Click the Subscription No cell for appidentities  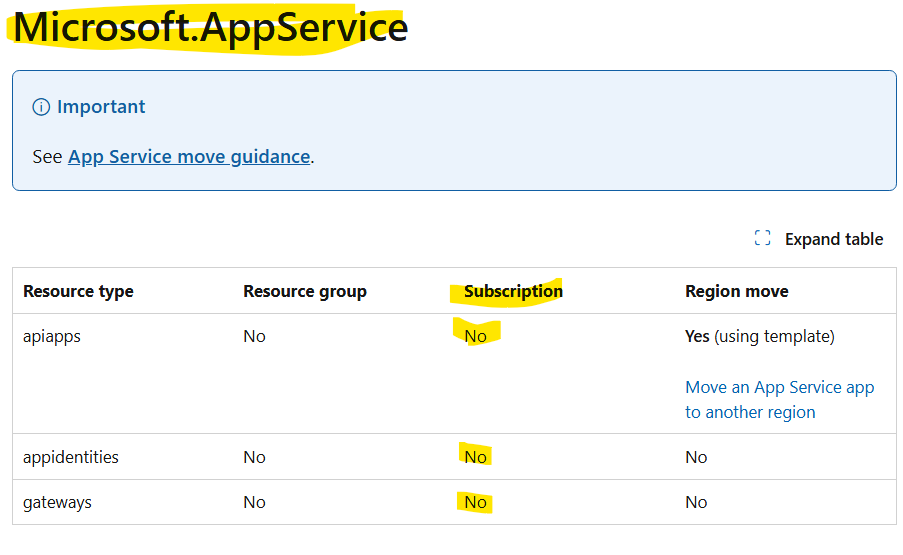click(x=475, y=457)
